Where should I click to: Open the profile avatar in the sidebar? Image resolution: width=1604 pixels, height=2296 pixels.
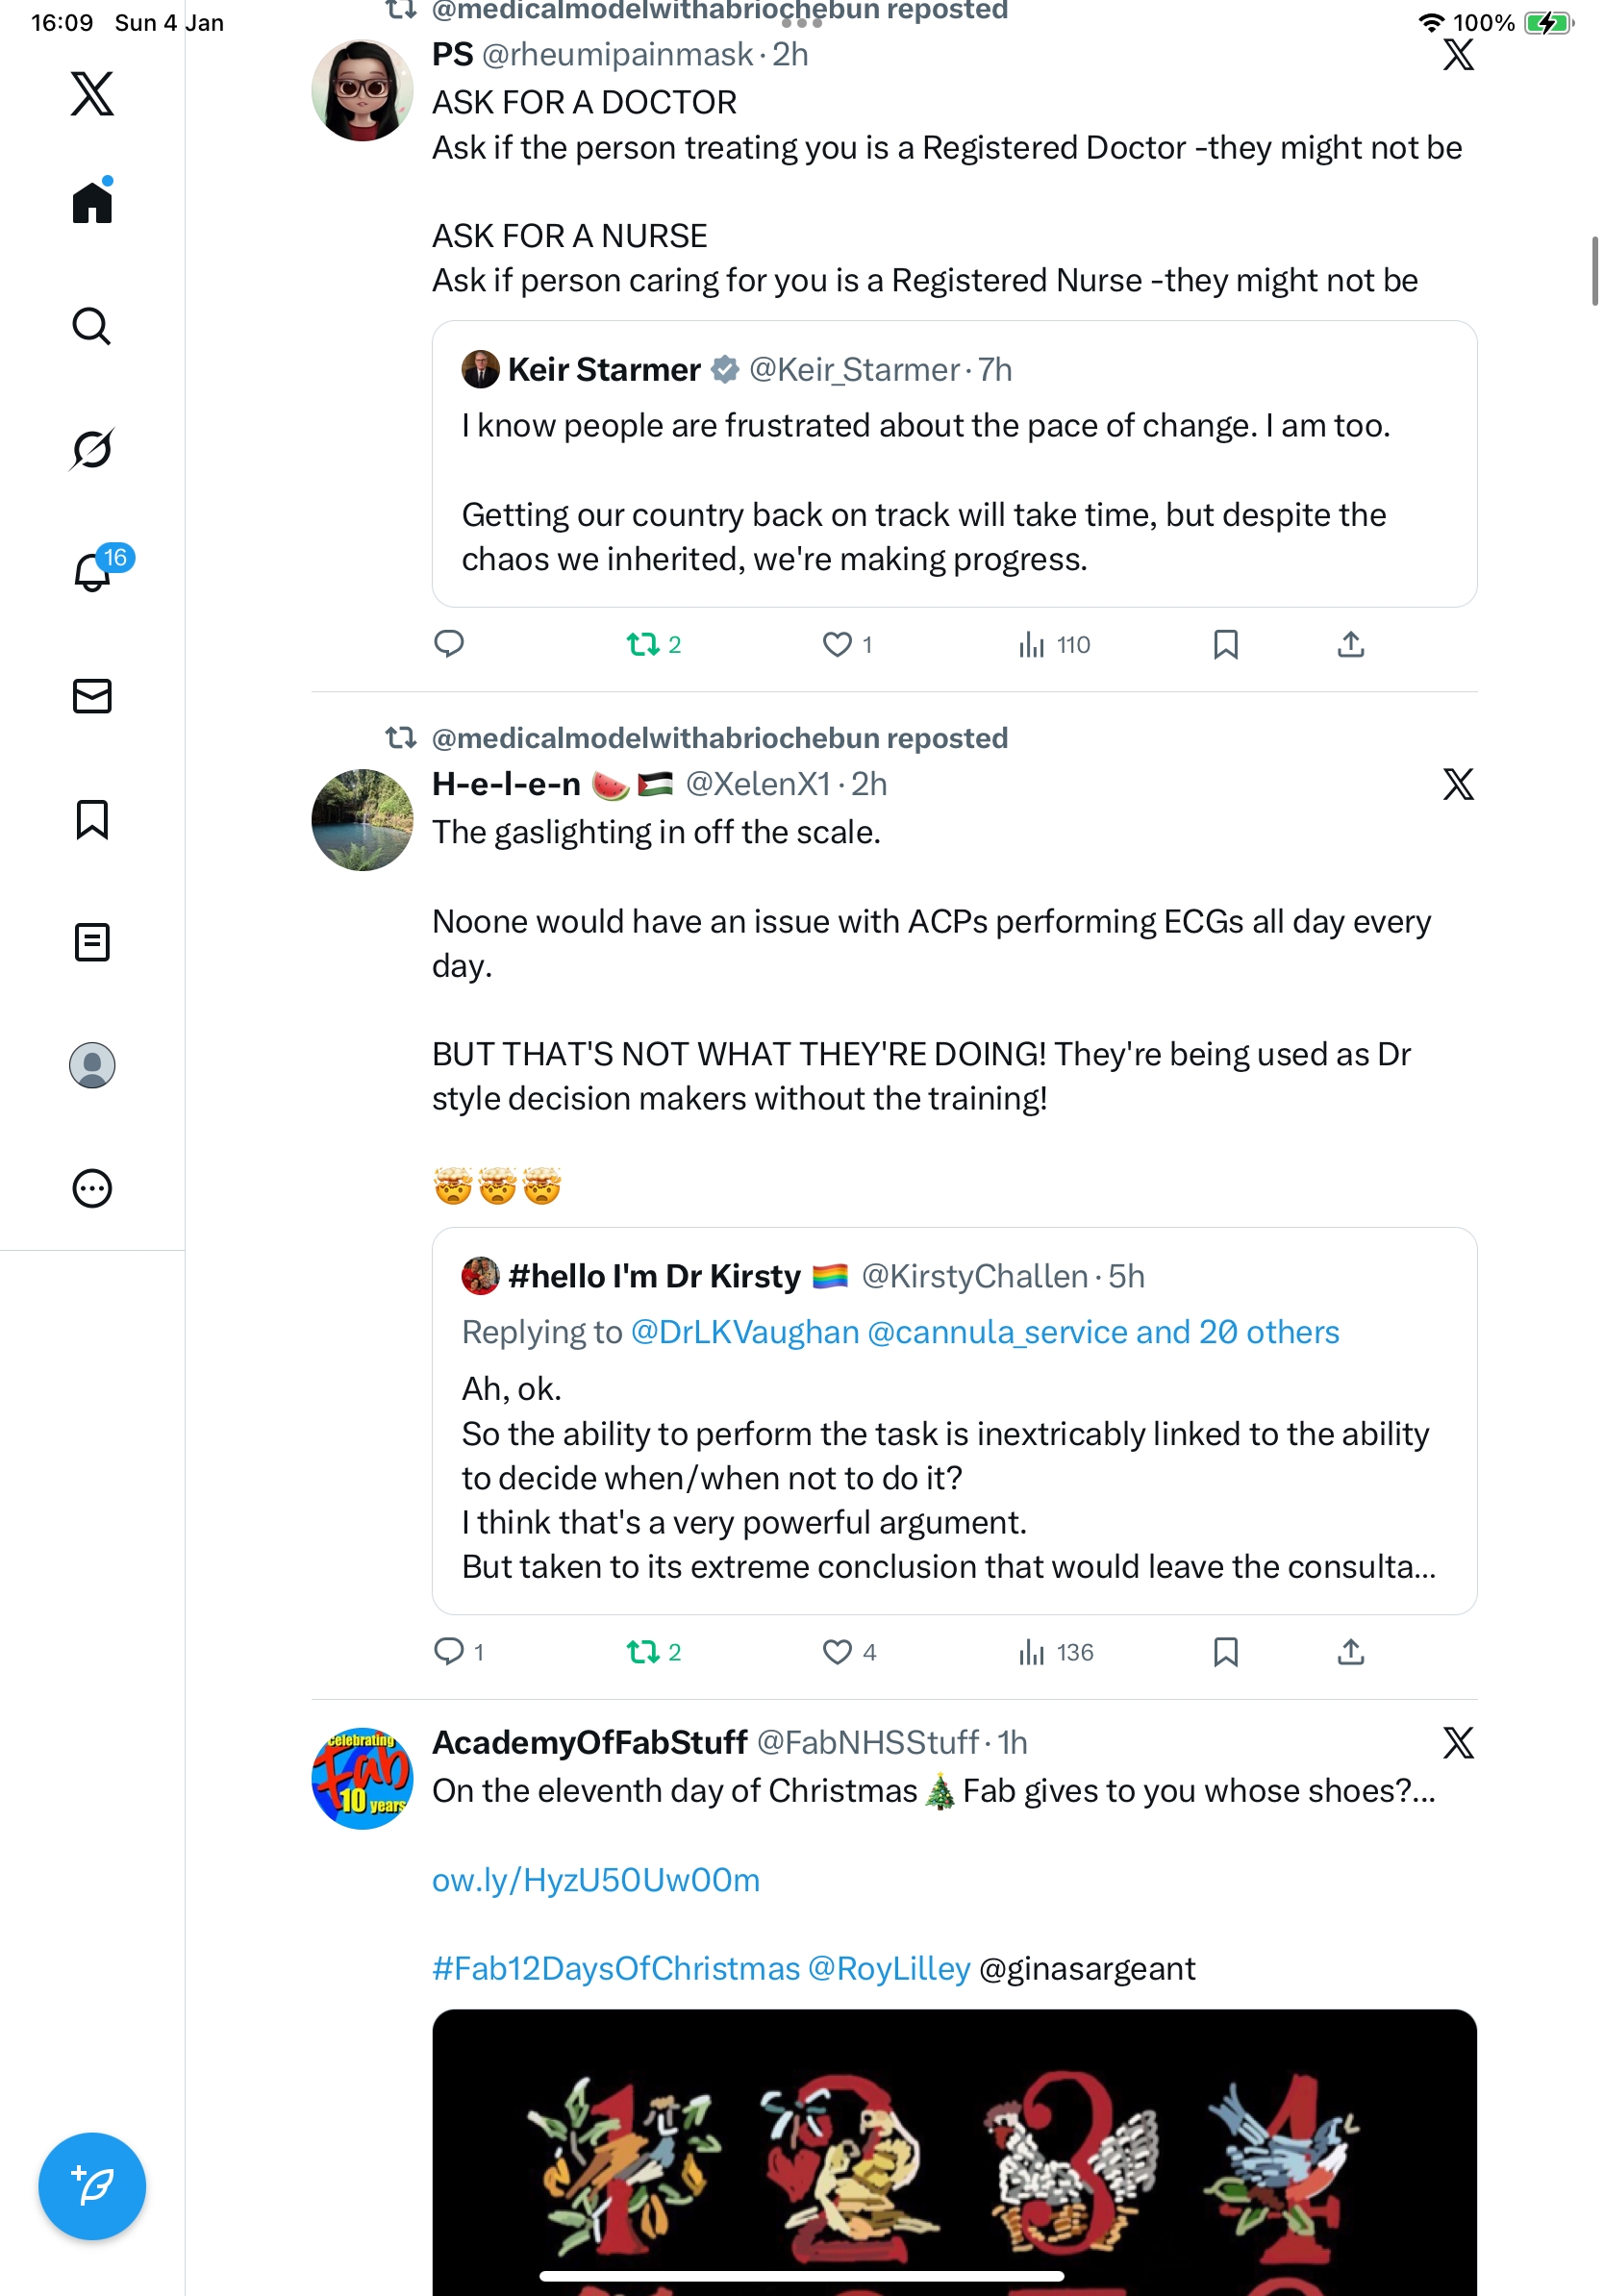pos(92,1065)
